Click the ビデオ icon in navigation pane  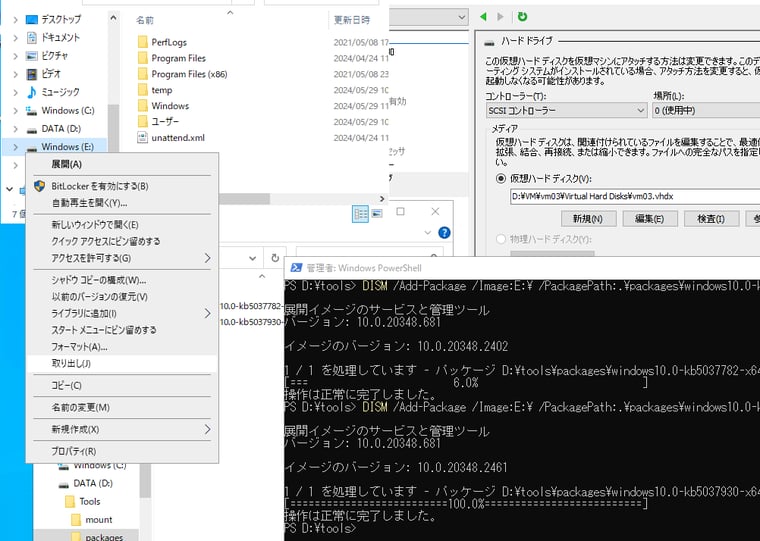32,74
